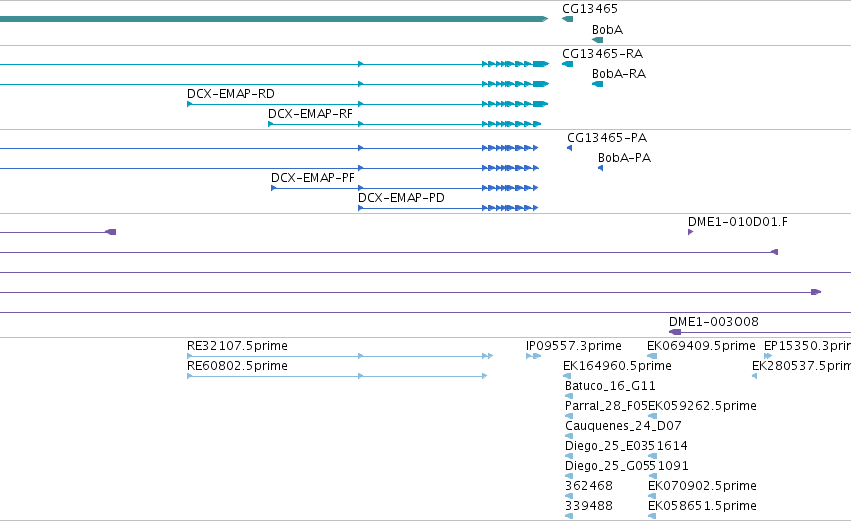Select the DCX-EMAP-PF protein label

pos(313,178)
